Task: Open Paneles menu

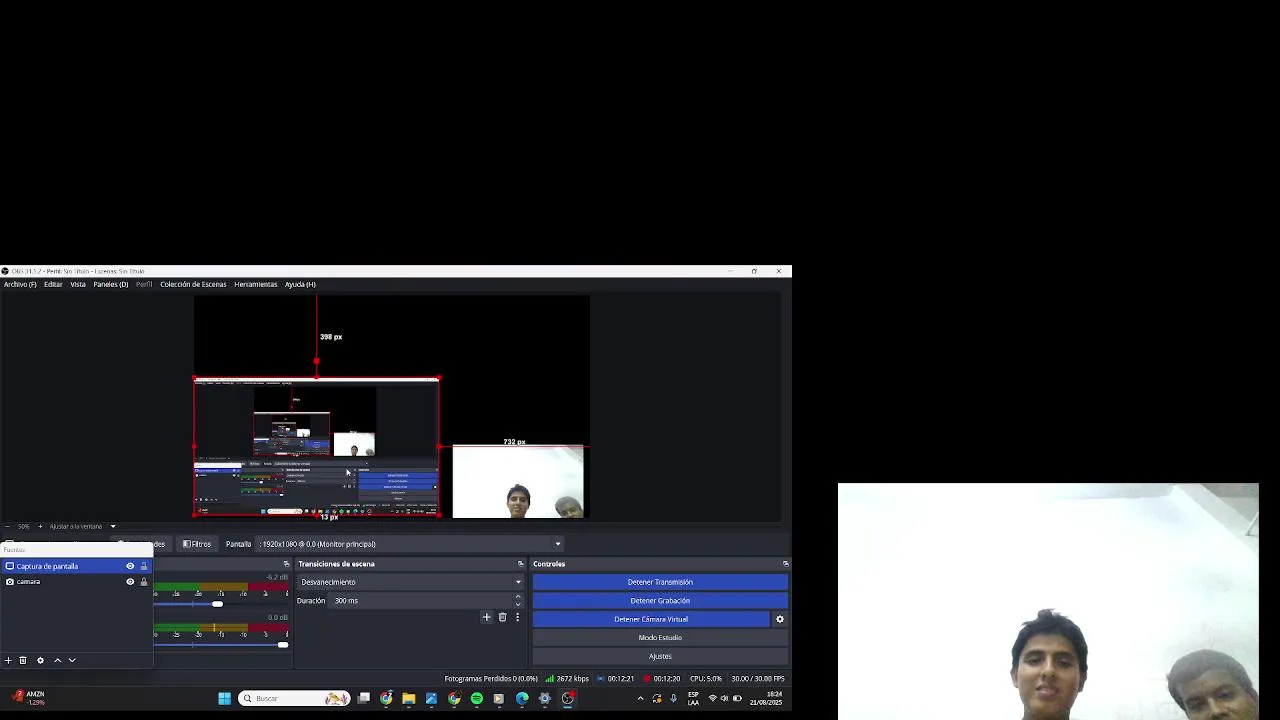Action: click(111, 284)
